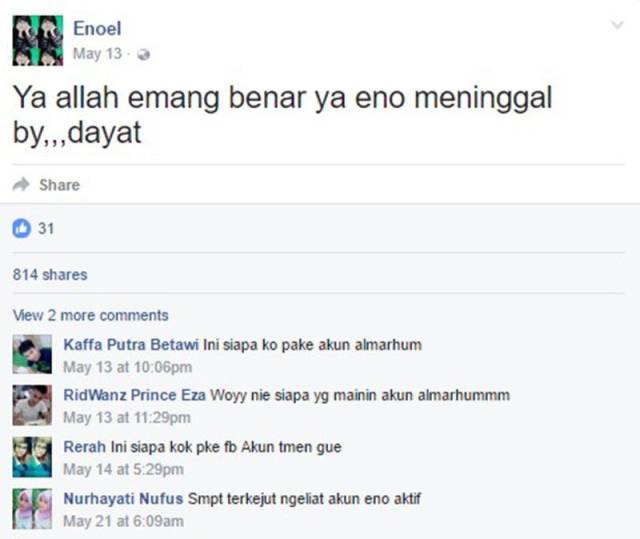Image resolution: width=640 pixels, height=539 pixels.
Task: Open the list of 31 likes
Action: [x=46, y=228]
